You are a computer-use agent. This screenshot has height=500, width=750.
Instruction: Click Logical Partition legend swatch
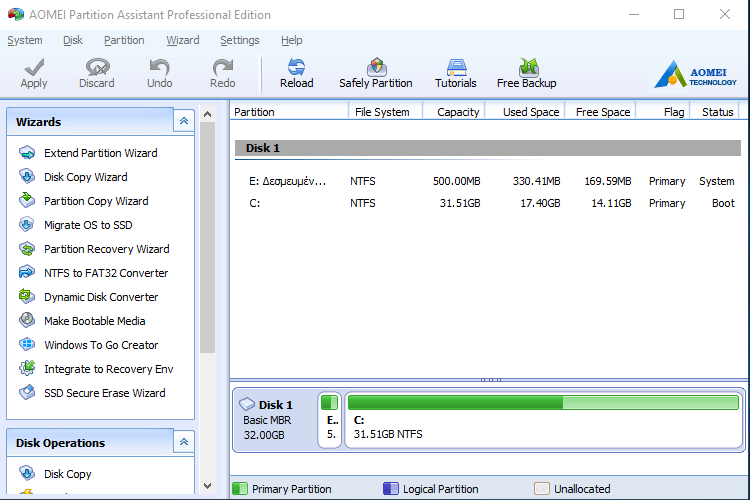[391, 489]
